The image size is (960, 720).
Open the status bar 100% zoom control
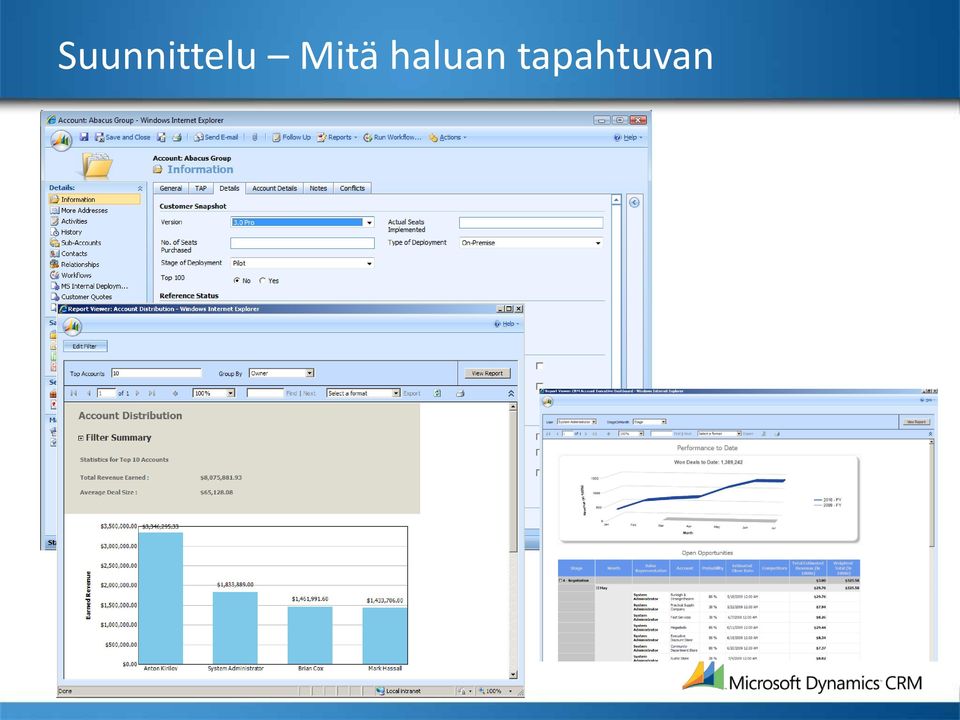click(496, 691)
